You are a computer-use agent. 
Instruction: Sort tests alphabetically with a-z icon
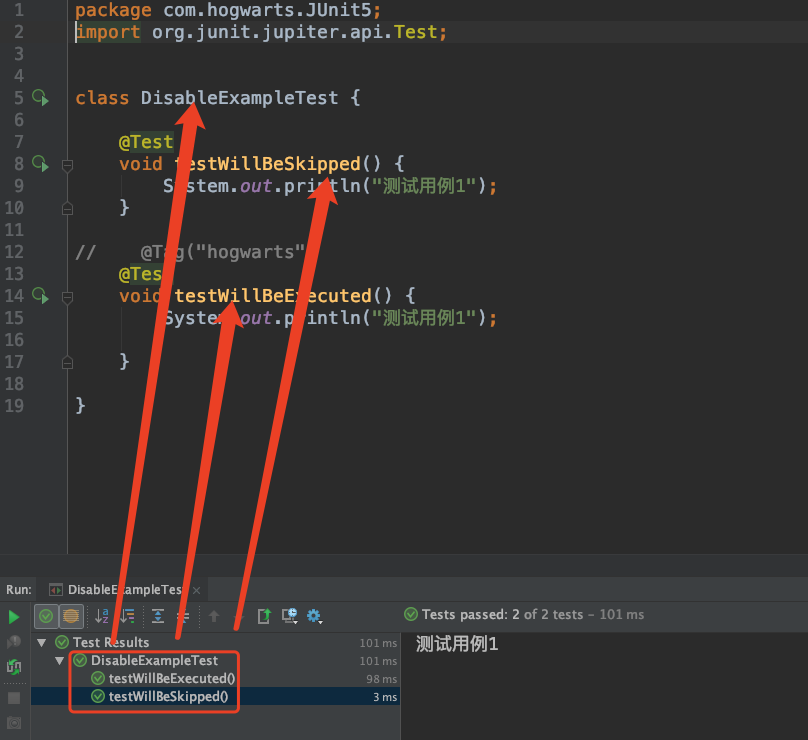tap(102, 617)
